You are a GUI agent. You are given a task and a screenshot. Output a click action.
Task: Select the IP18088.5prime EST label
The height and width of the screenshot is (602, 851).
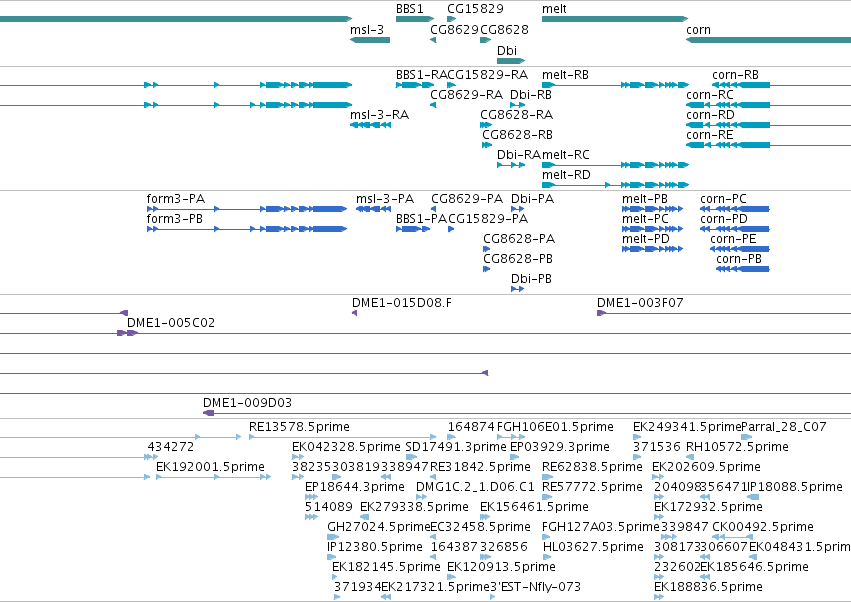pos(795,487)
